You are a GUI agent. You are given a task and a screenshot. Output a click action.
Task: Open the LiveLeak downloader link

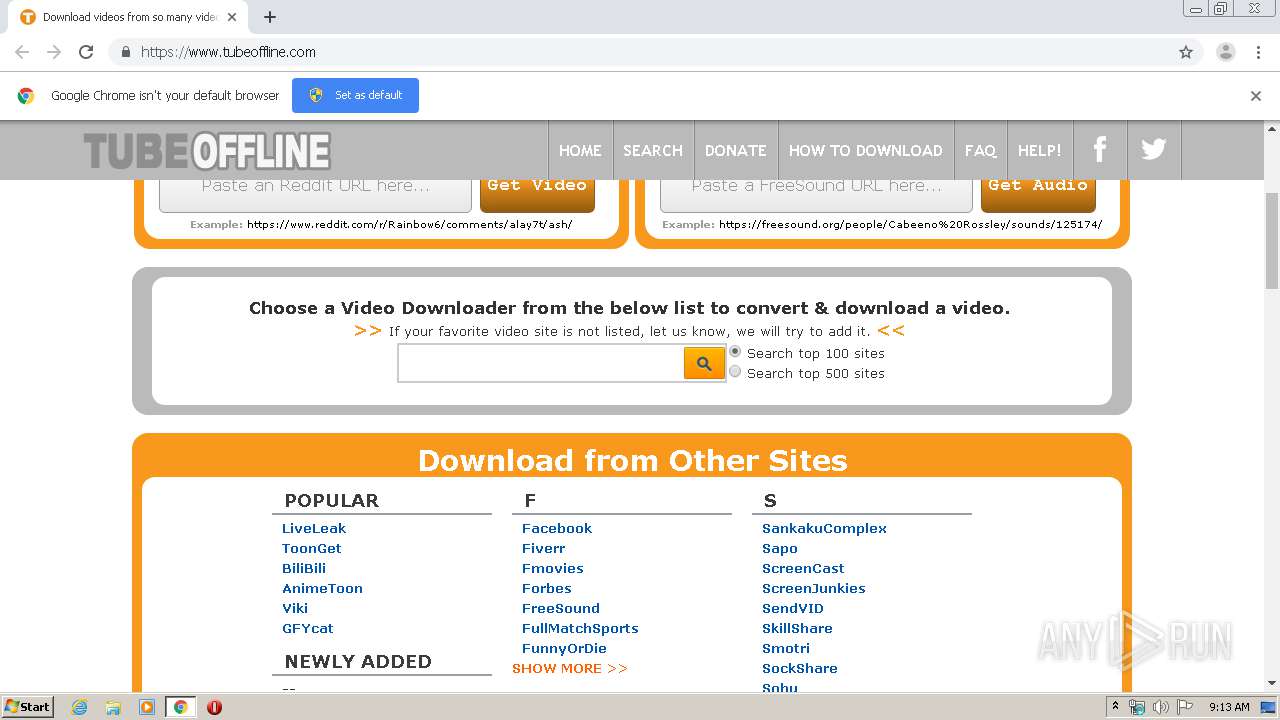314,528
